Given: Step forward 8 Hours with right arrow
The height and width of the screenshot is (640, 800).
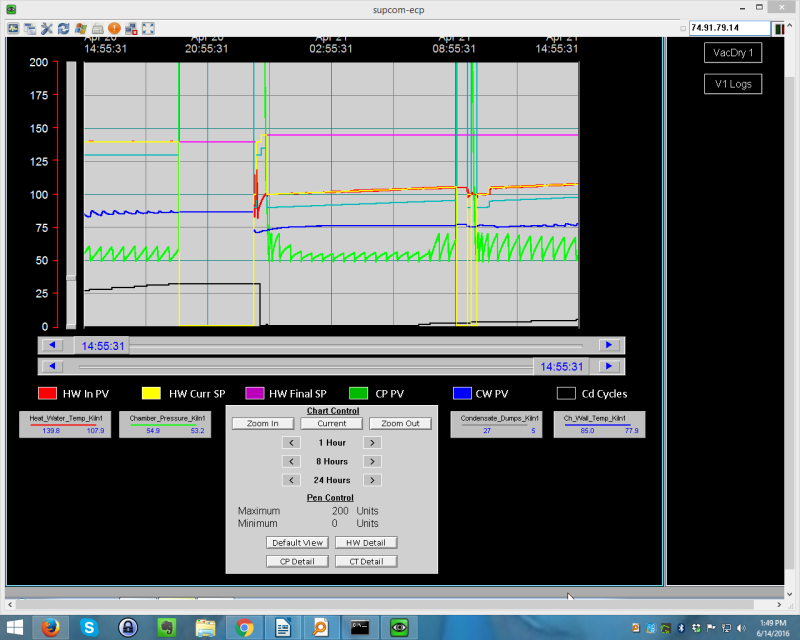Looking at the screenshot, I should 372,461.
